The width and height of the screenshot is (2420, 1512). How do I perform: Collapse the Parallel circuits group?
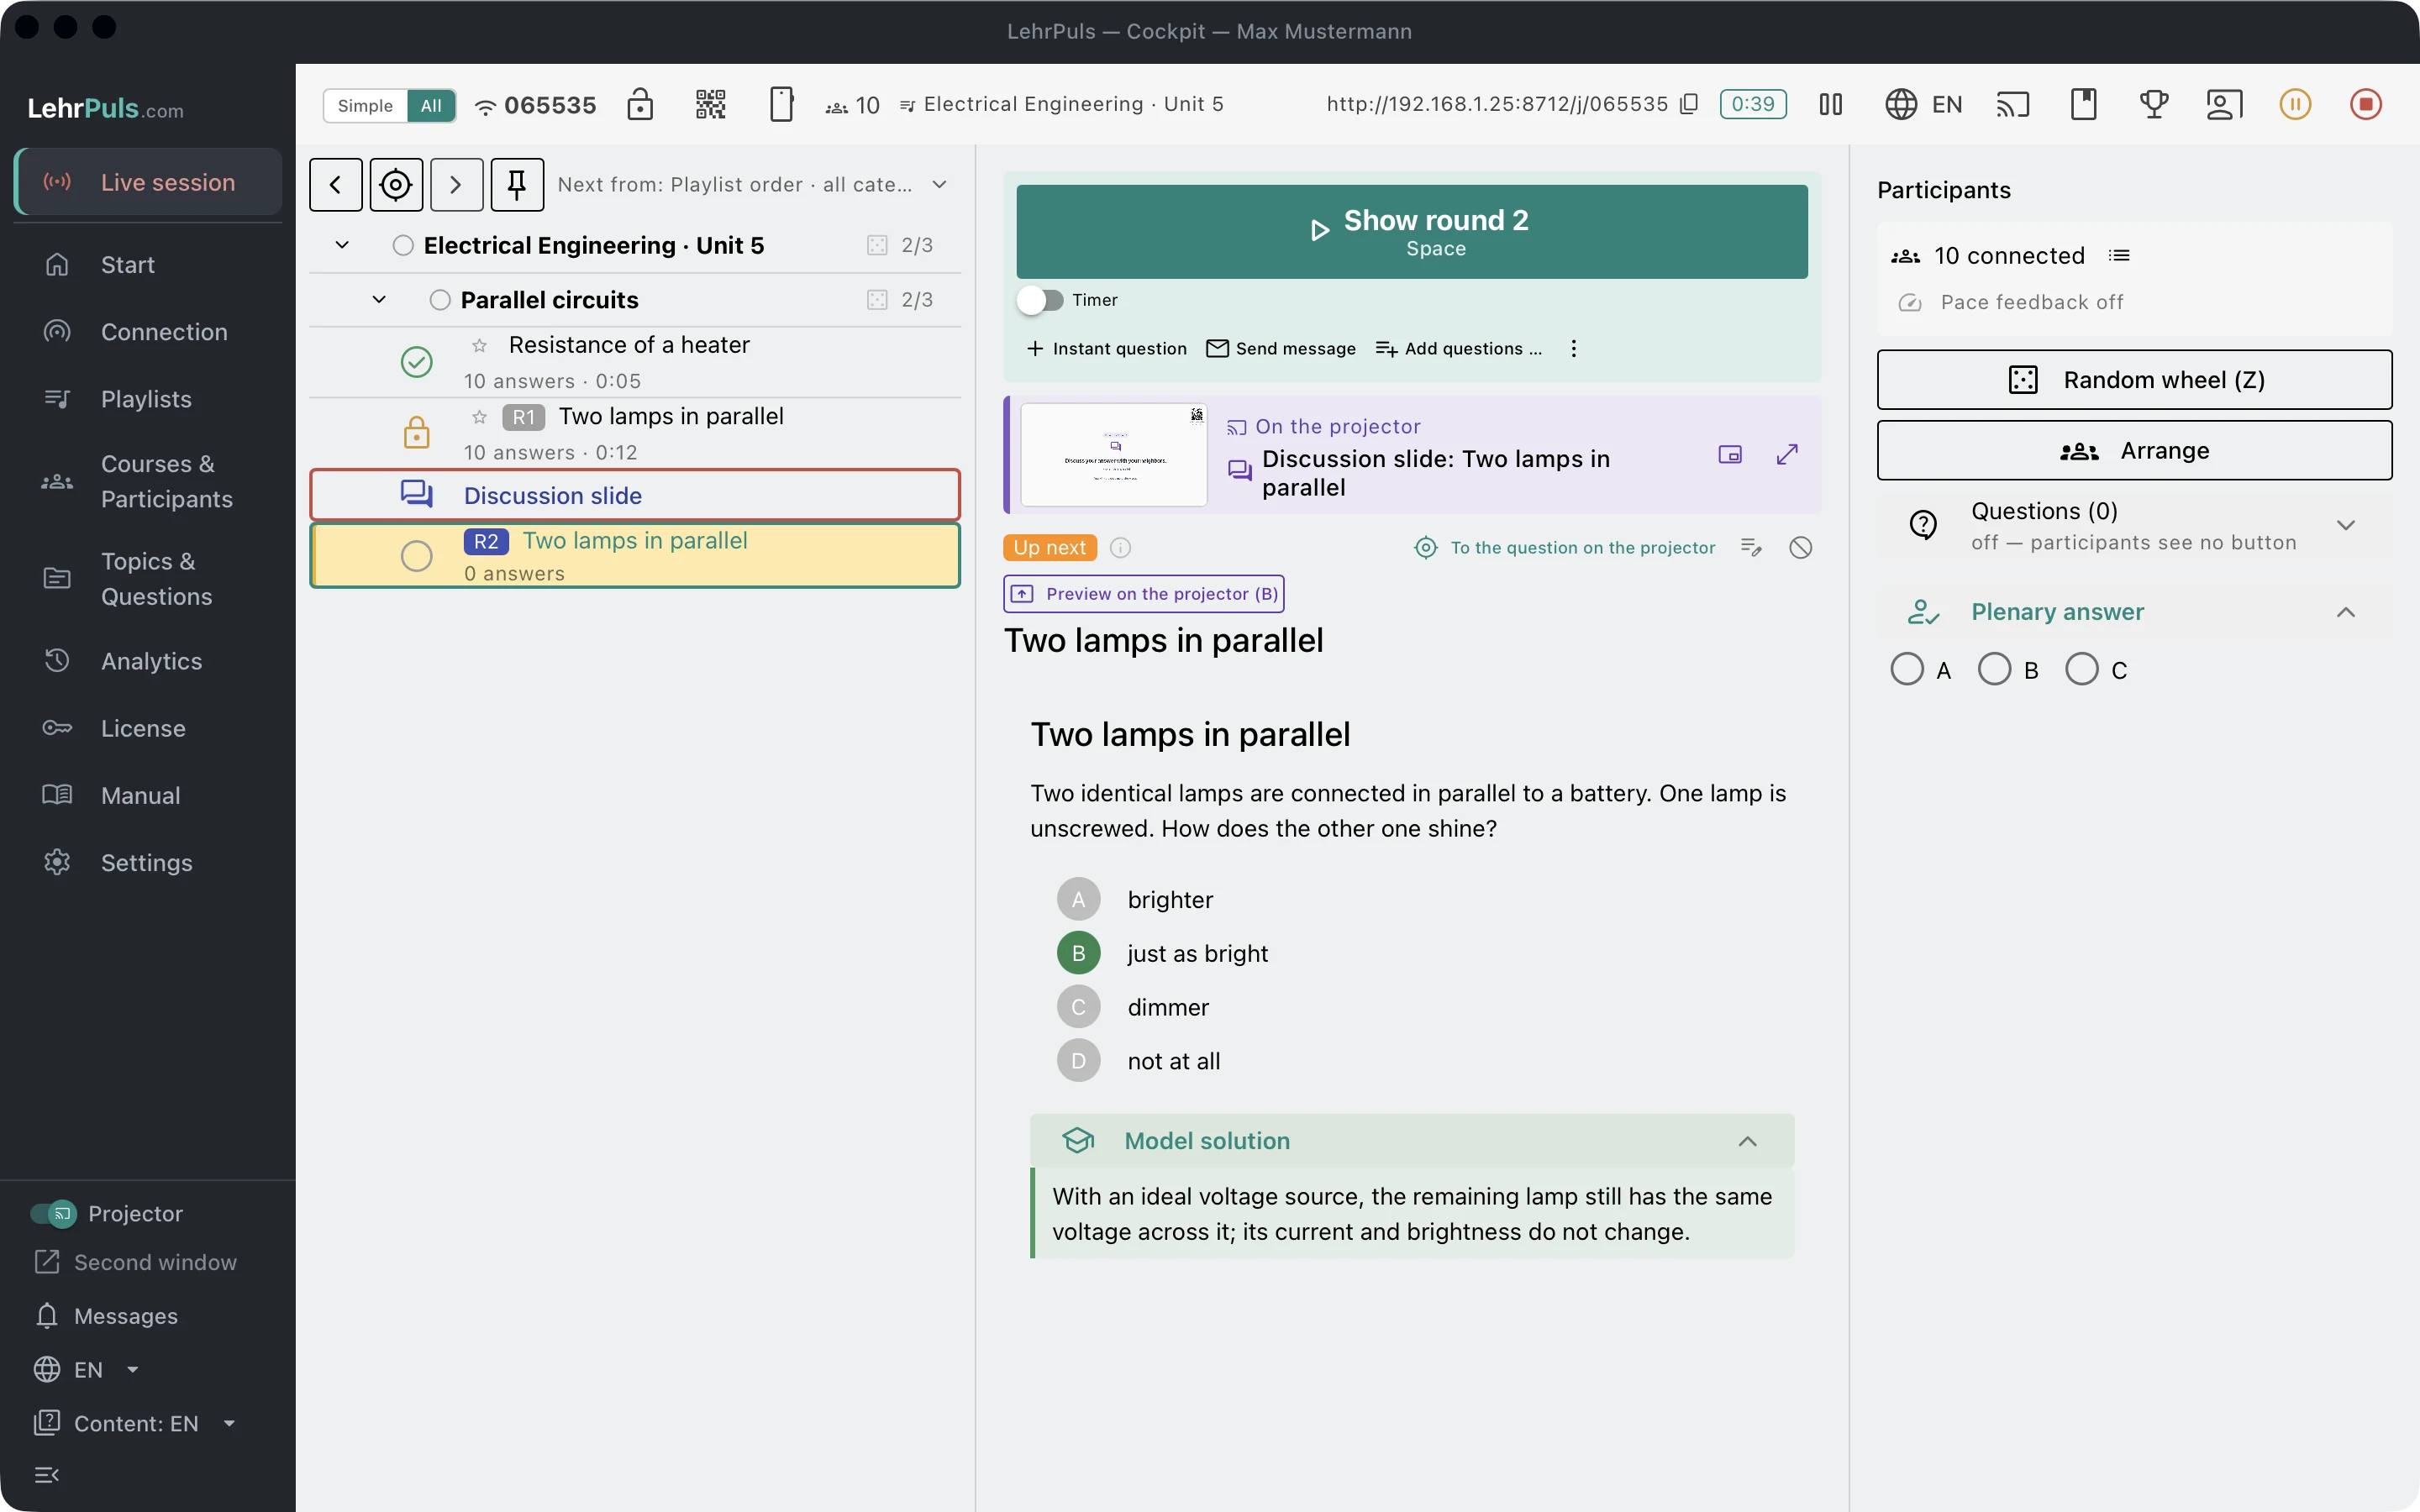[379, 300]
